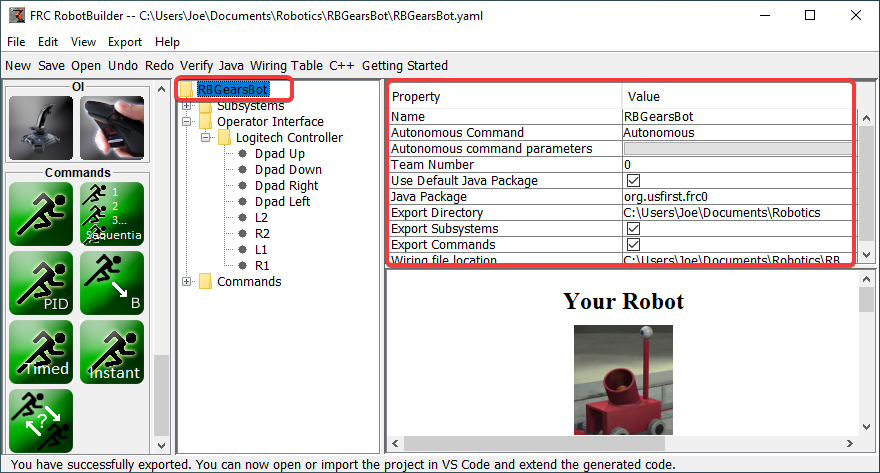Image resolution: width=880 pixels, height=473 pixels.
Task: Pick the basic Command palette icon
Action: click(x=41, y=214)
